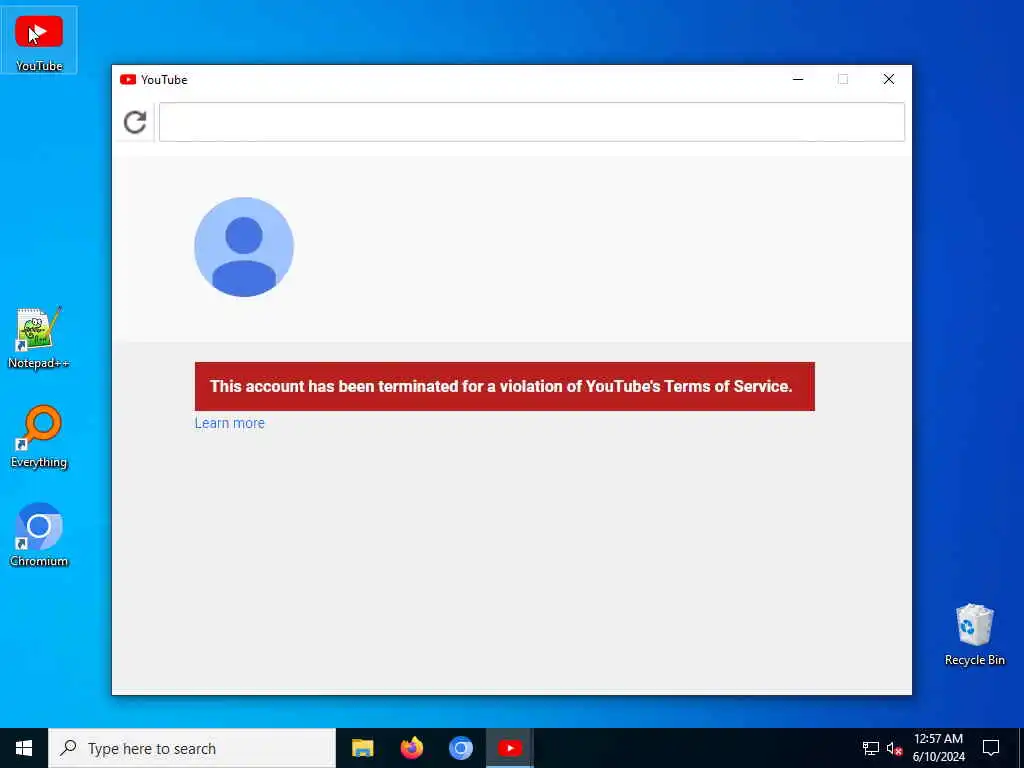Viewport: 1024px width, 768px height.
Task: Launch Chromium from the desktop shortcut
Action: point(39,535)
